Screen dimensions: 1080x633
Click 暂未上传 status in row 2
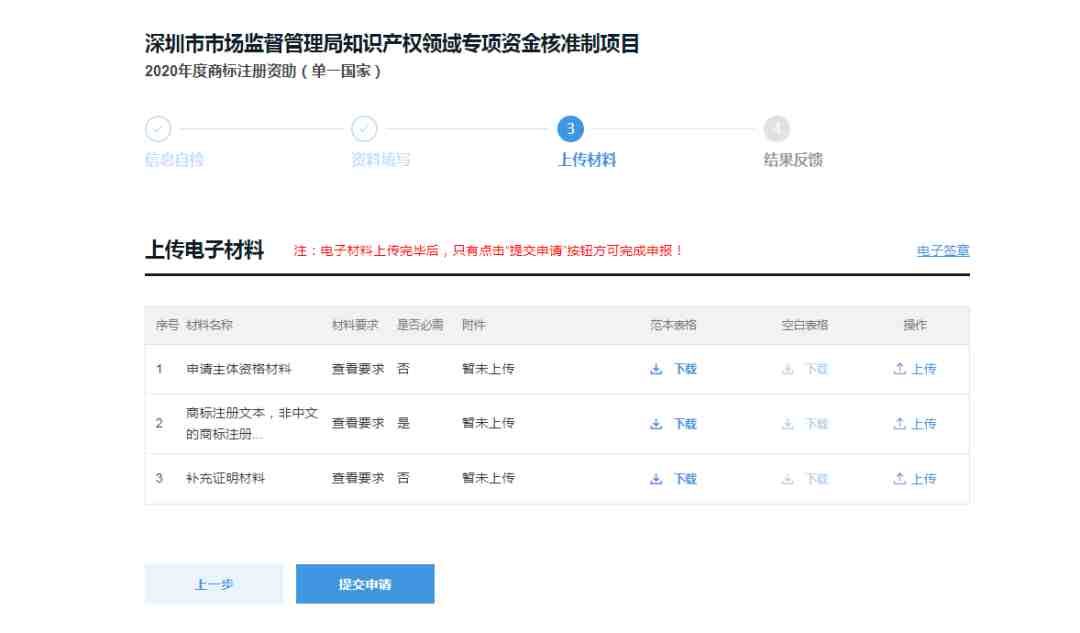(x=488, y=423)
